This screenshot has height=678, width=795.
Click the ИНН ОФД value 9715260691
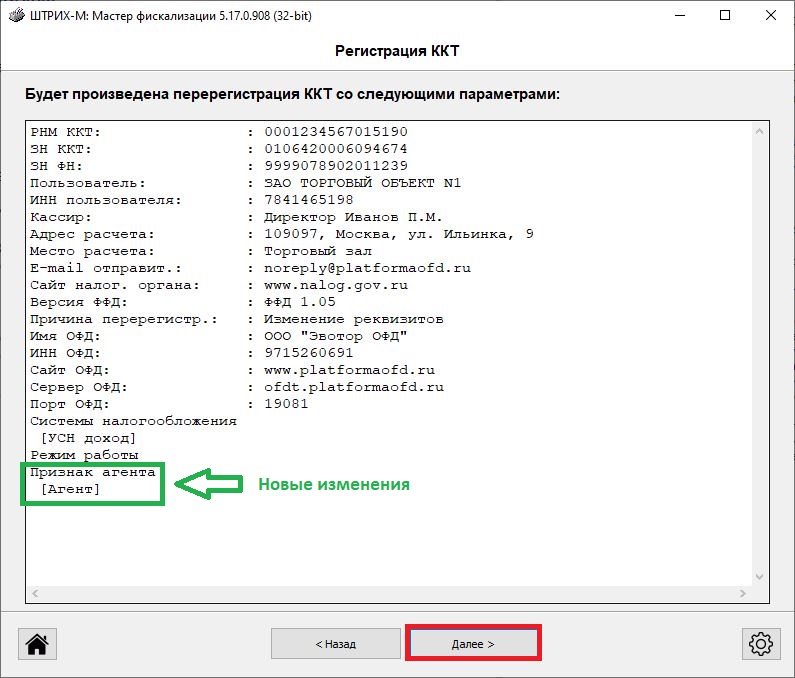[308, 353]
